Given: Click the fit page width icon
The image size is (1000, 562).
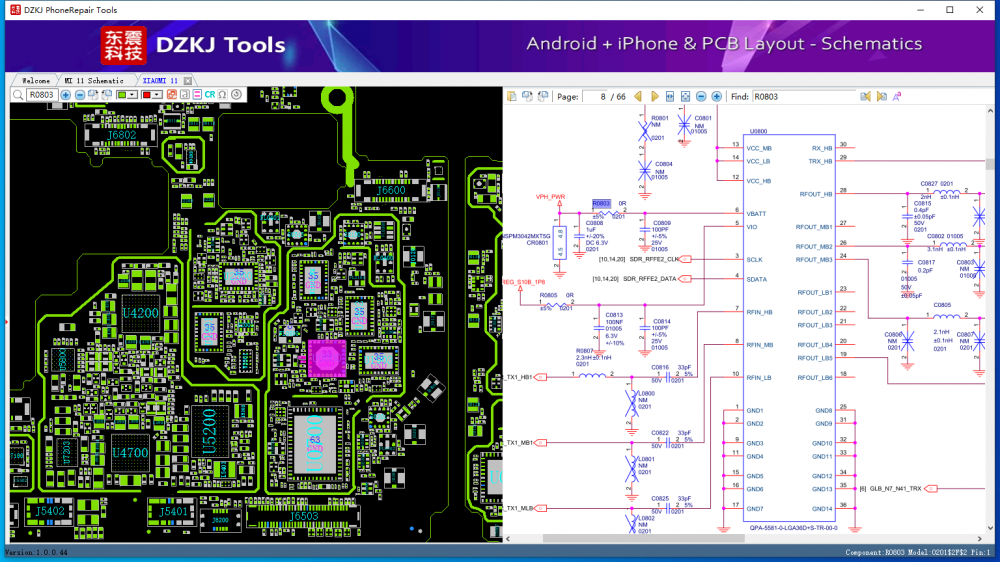Looking at the screenshot, I should point(670,96).
